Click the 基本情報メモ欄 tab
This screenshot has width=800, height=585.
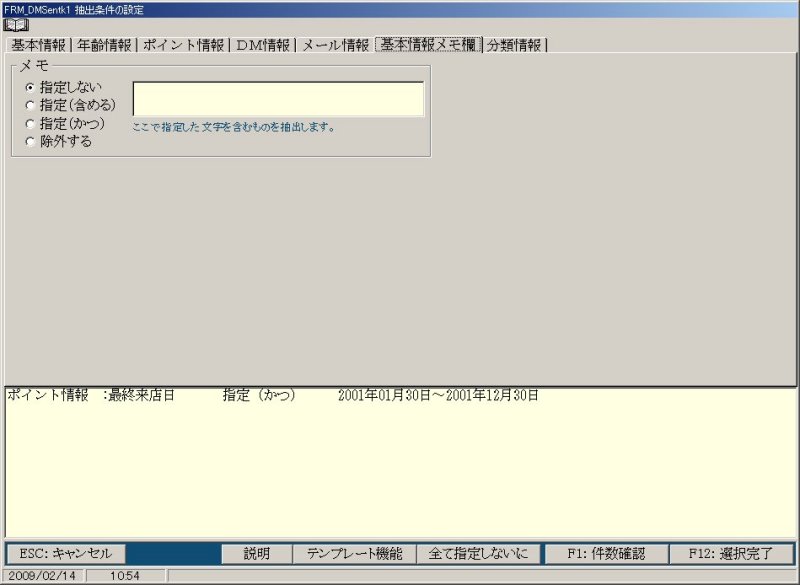tap(429, 45)
